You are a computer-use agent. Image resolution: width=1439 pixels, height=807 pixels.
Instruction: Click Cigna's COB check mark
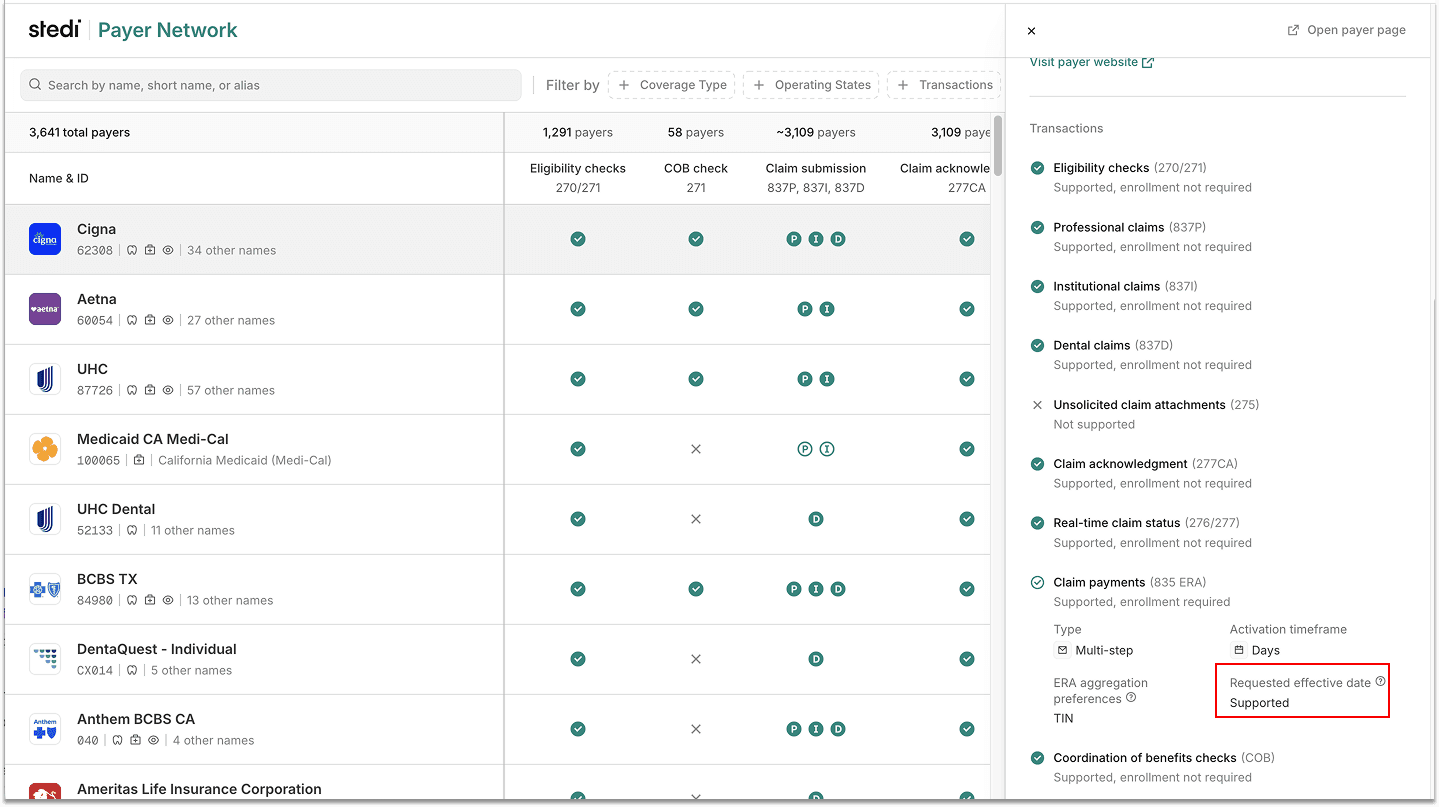[x=696, y=239]
